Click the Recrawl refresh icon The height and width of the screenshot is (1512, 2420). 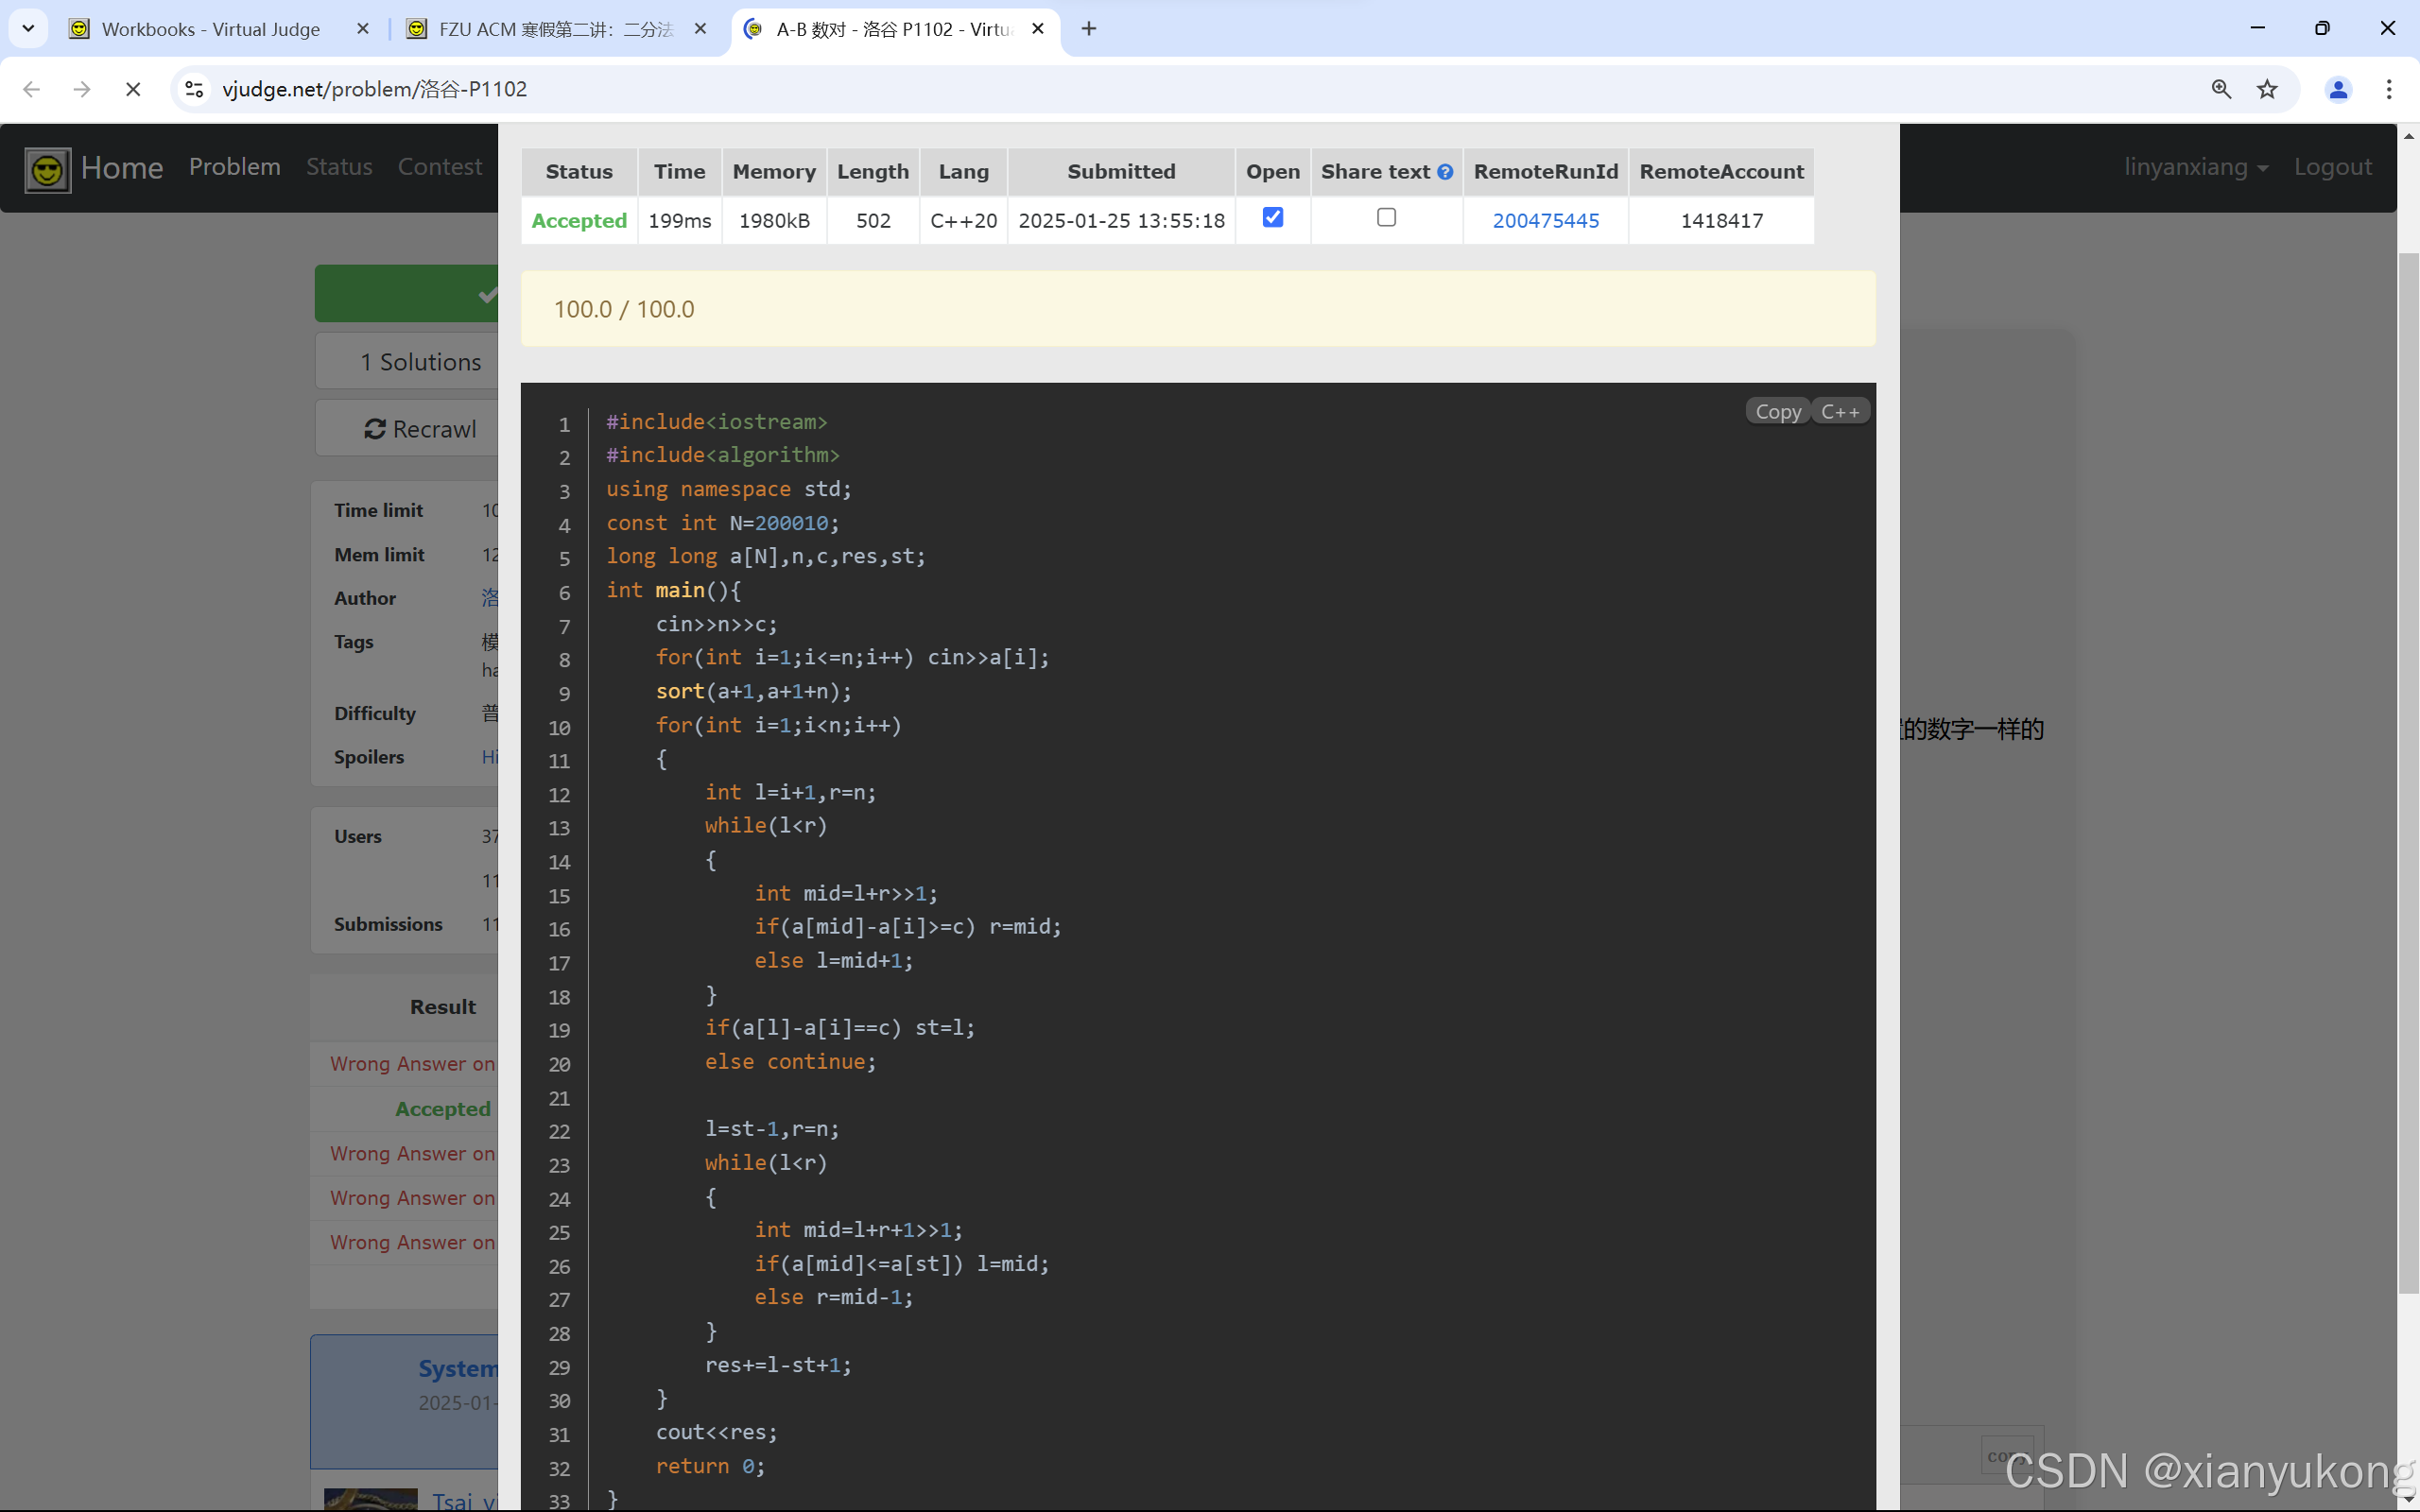point(375,429)
